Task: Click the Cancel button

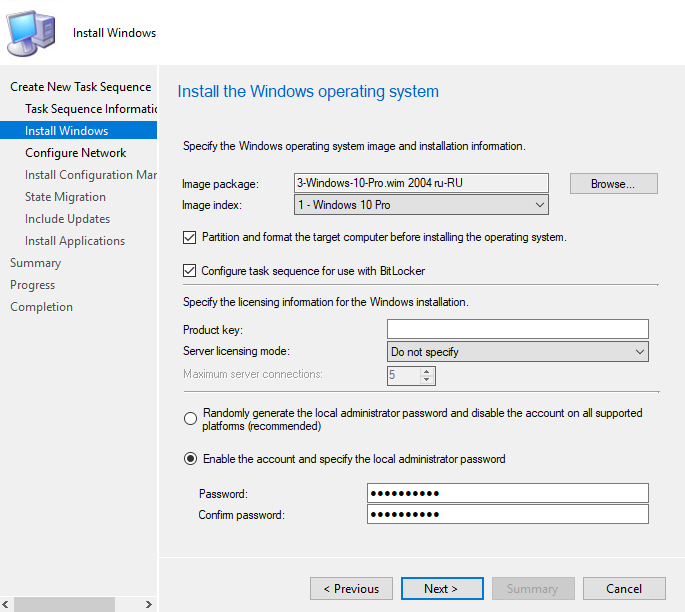Action: pos(624,589)
